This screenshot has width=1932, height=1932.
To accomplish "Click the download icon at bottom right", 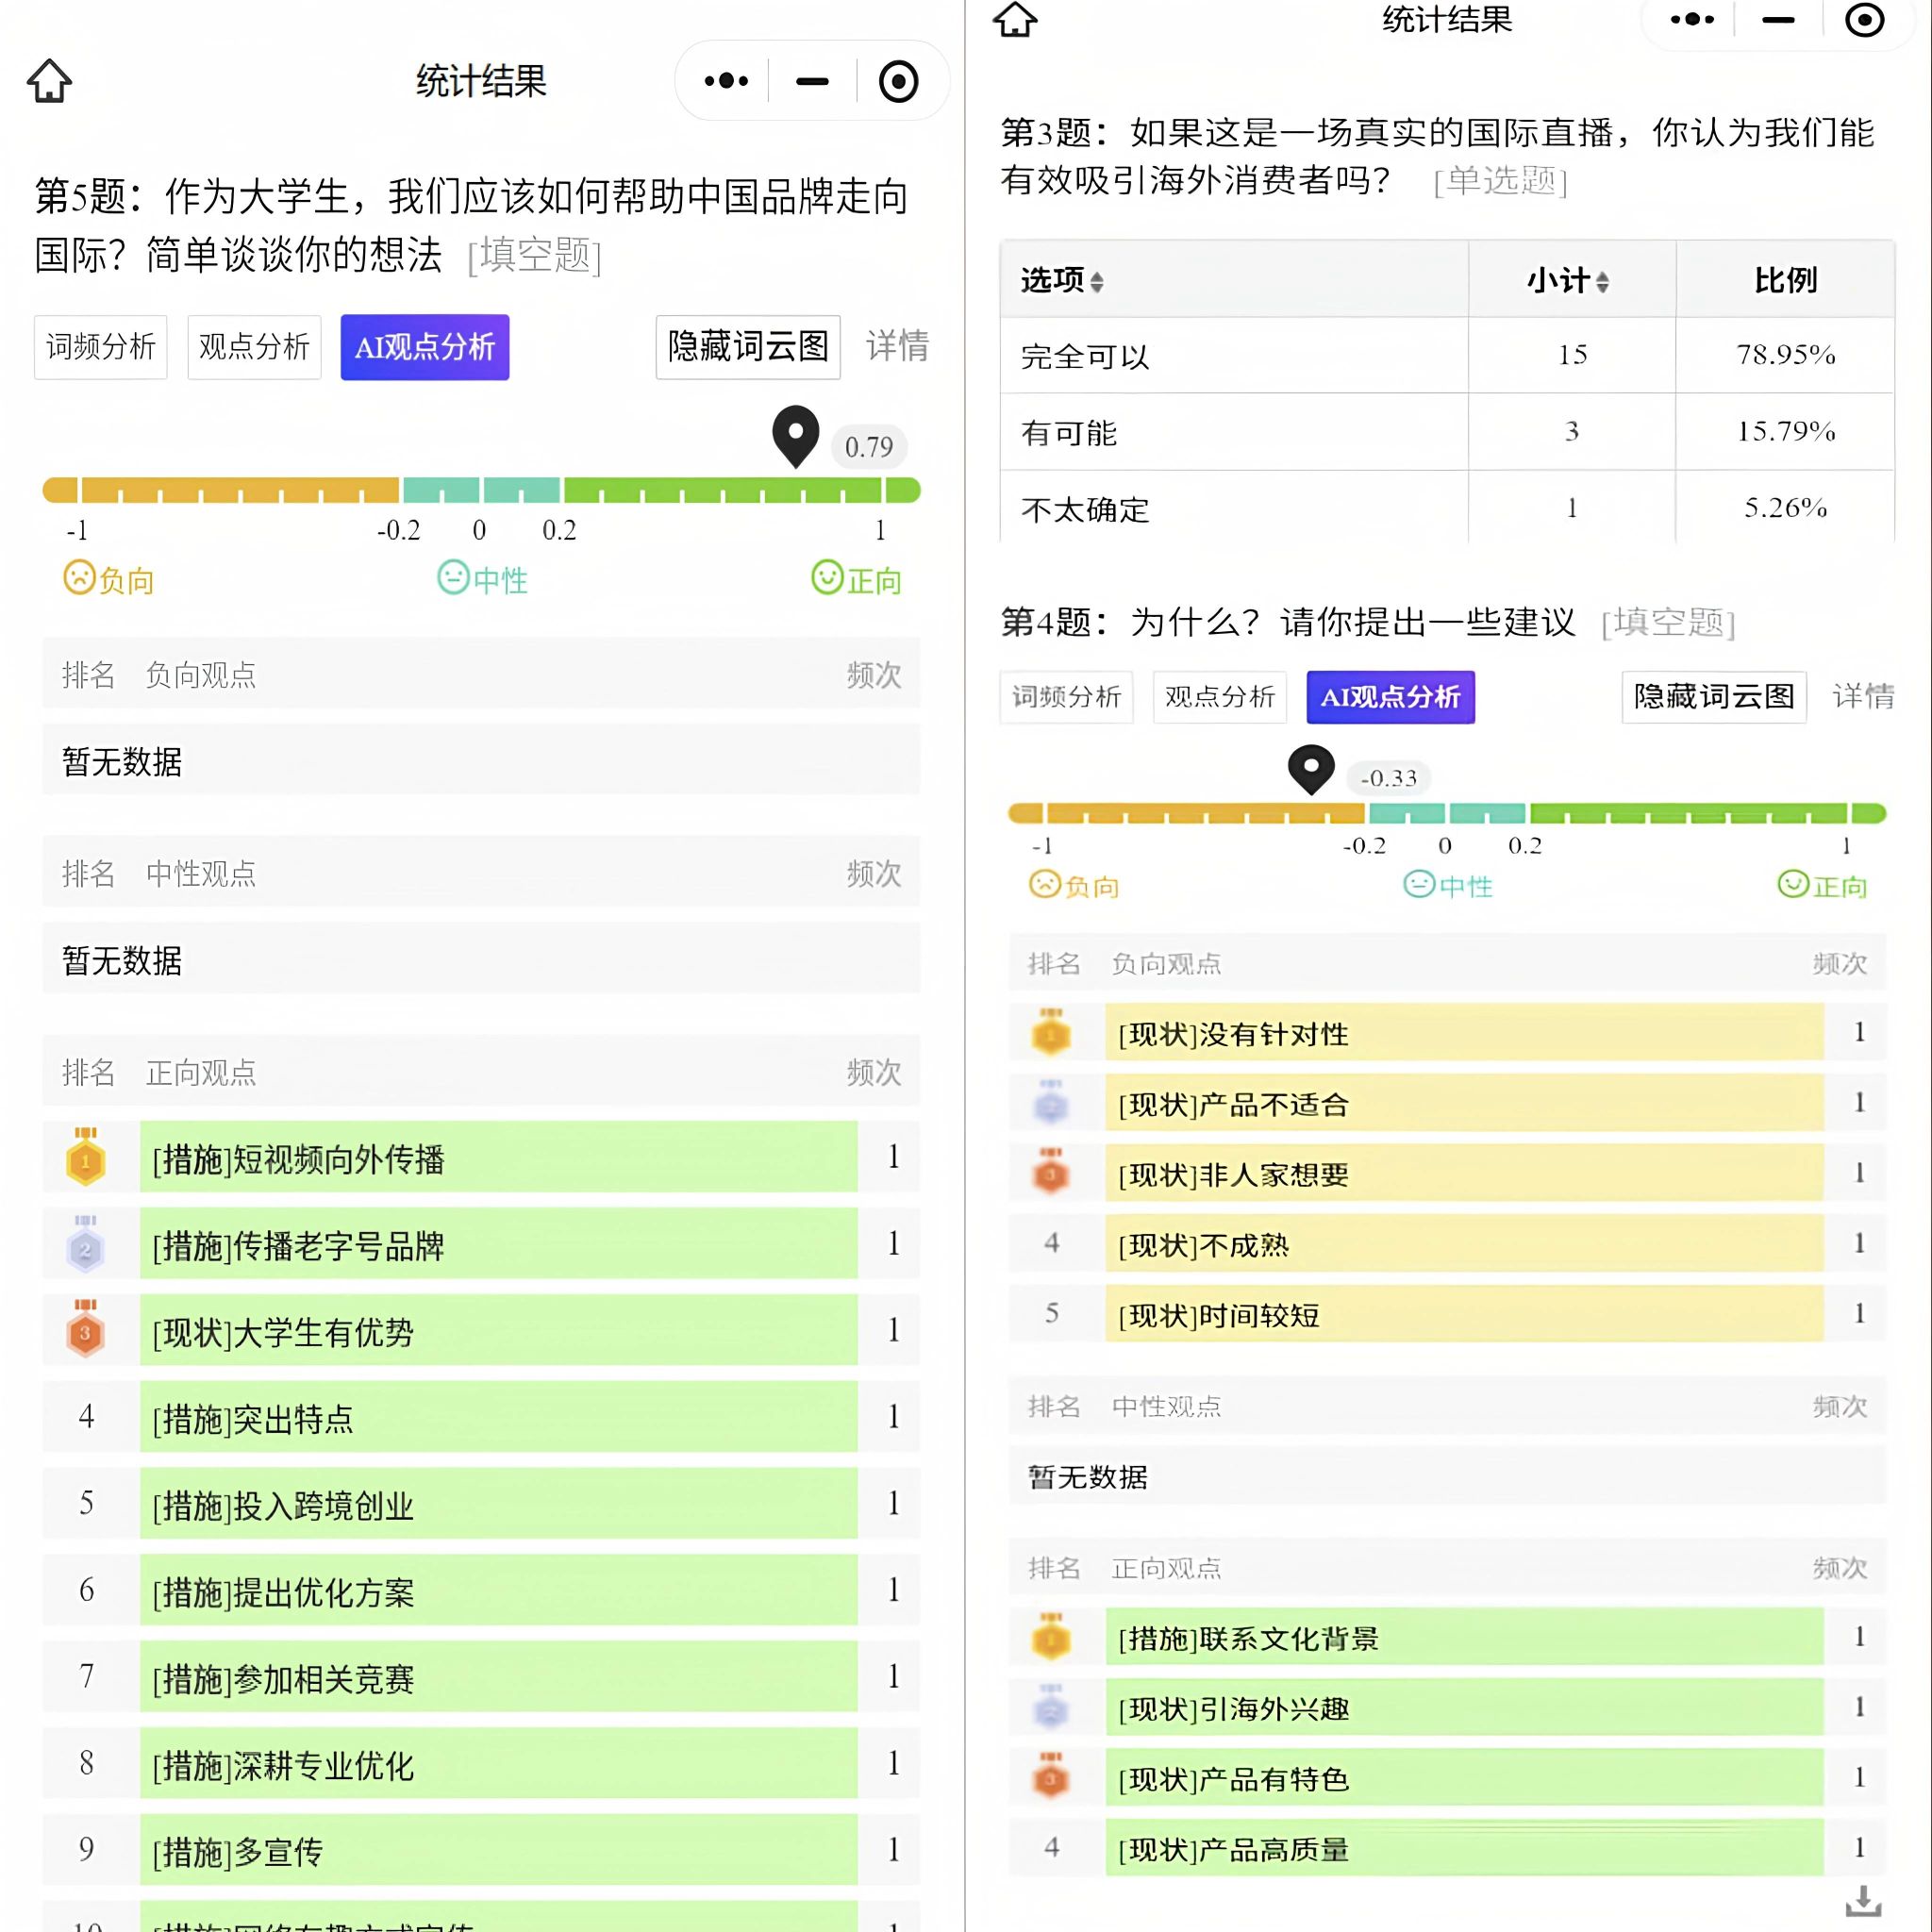I will pos(1863,1901).
